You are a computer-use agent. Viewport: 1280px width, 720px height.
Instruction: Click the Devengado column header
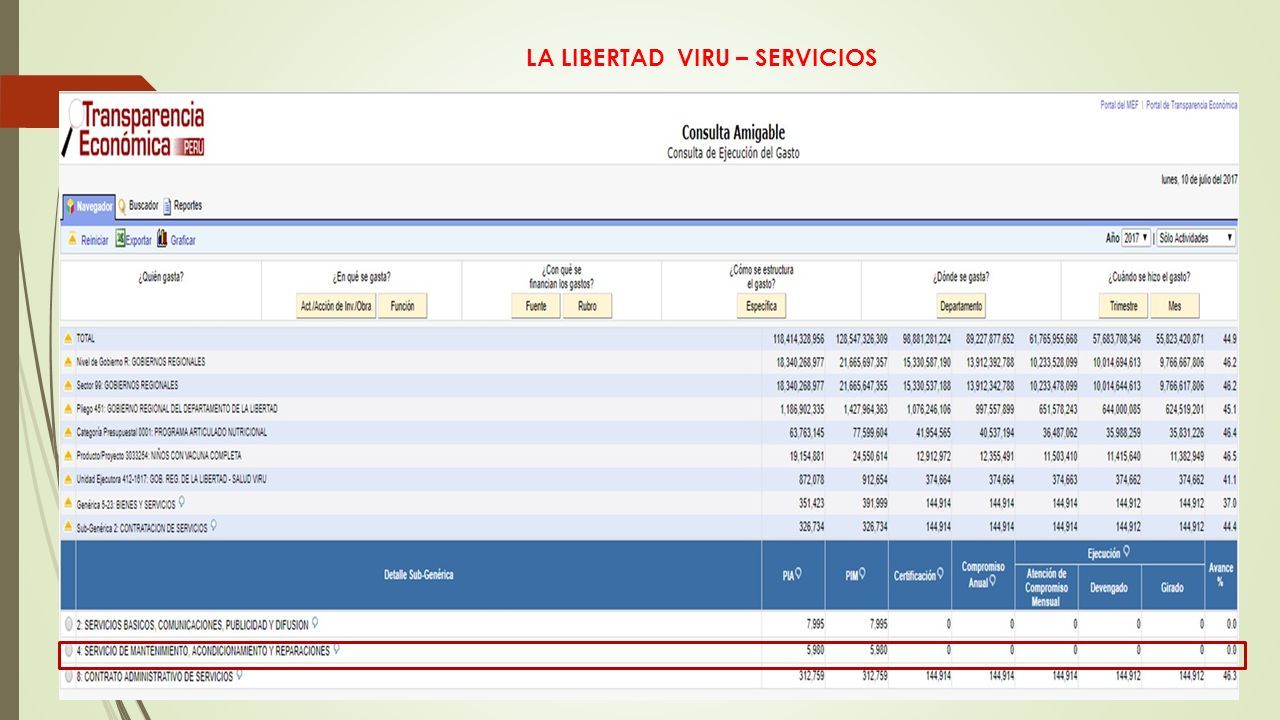1109,588
